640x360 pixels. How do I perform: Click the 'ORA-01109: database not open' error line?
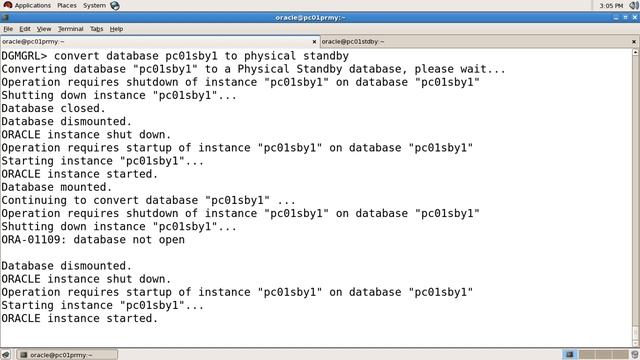pos(93,240)
